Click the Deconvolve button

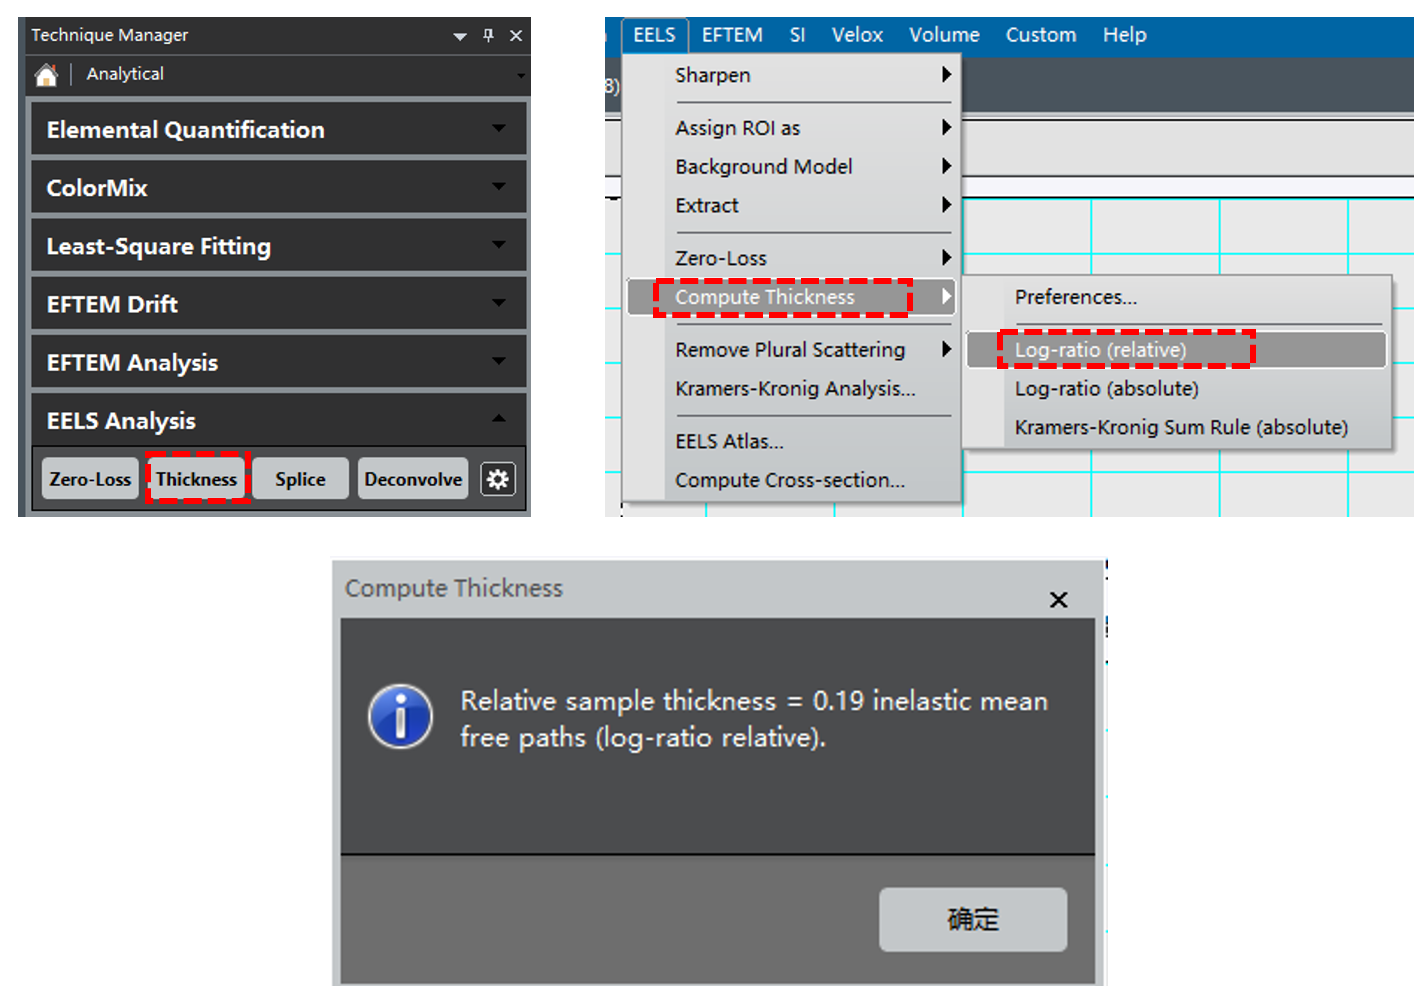[413, 479]
